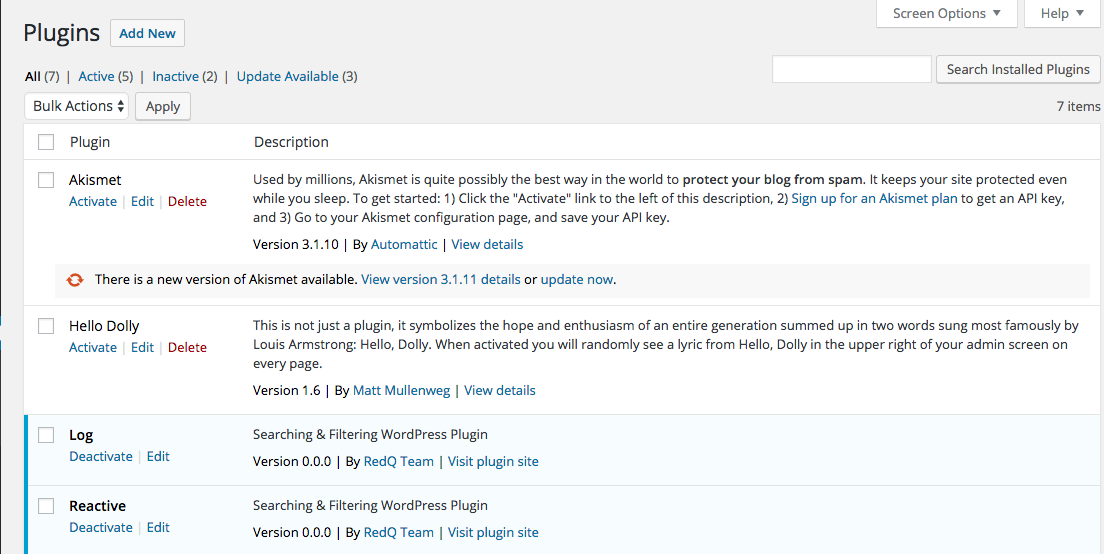The height and width of the screenshot is (554, 1104).
Task: Open the Bulk Actions dropdown
Action: 77,106
